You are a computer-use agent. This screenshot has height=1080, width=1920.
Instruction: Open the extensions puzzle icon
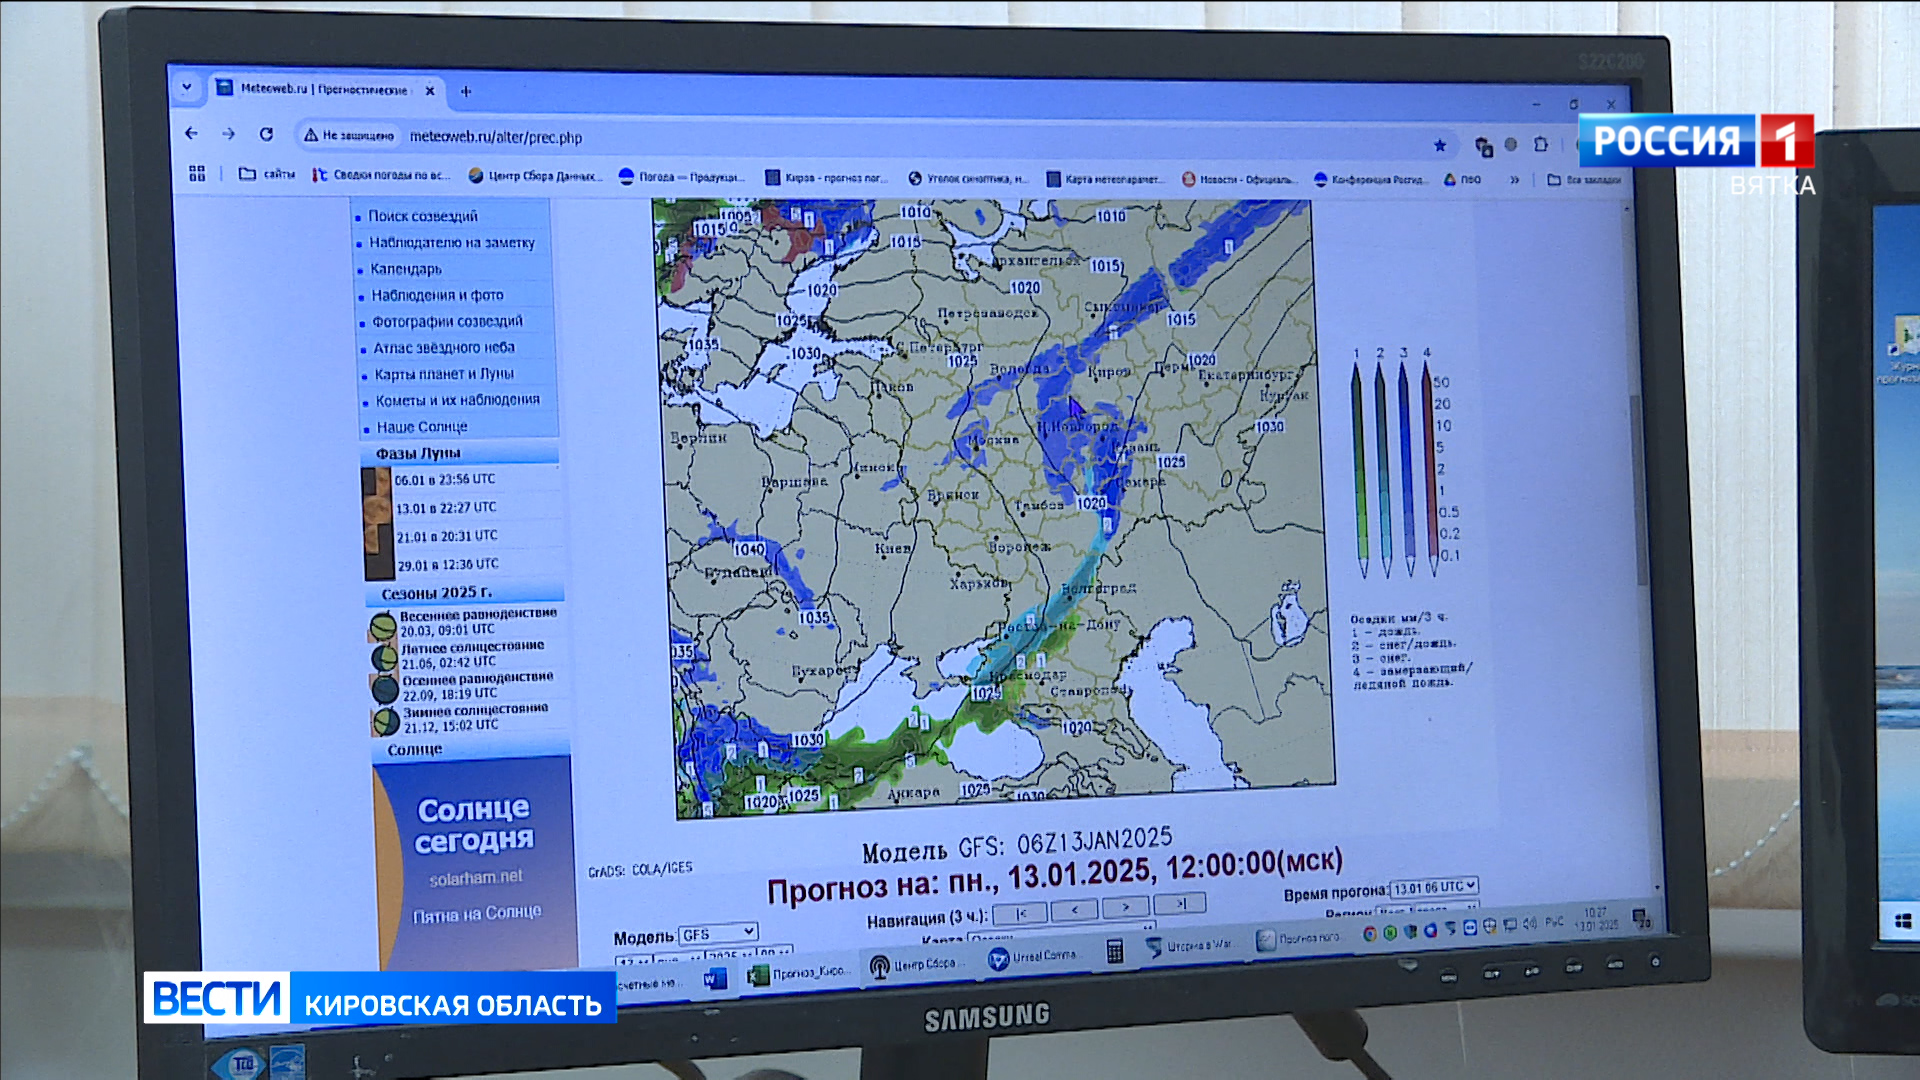[x=1541, y=144]
